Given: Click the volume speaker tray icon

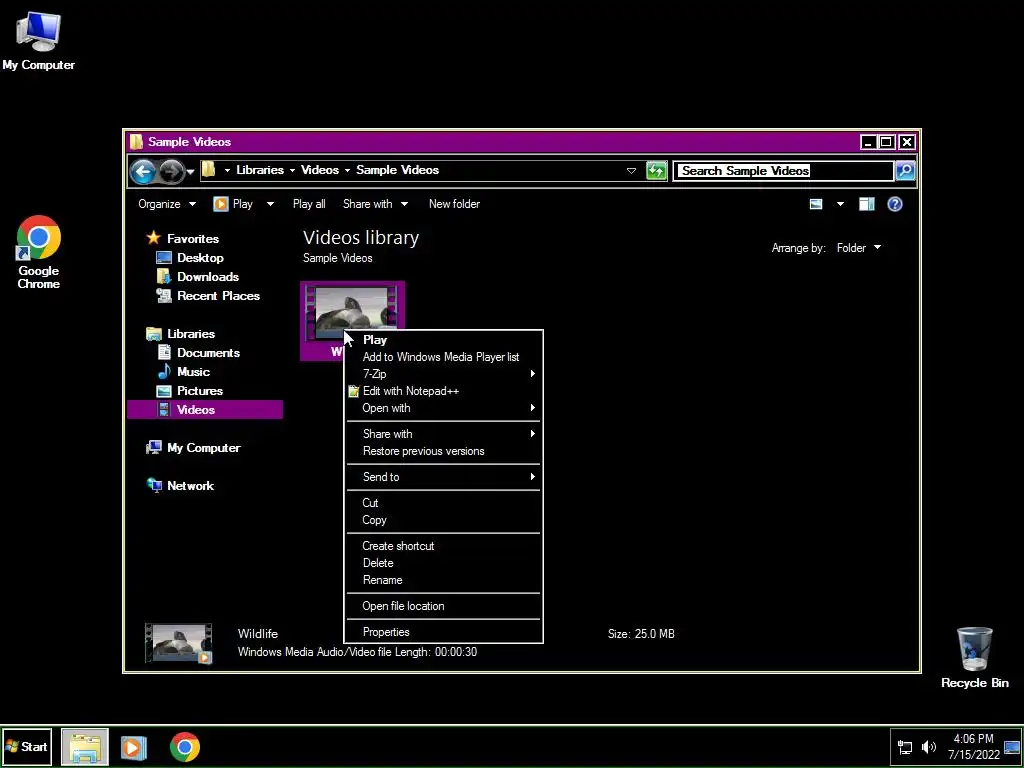Looking at the screenshot, I should click(928, 747).
